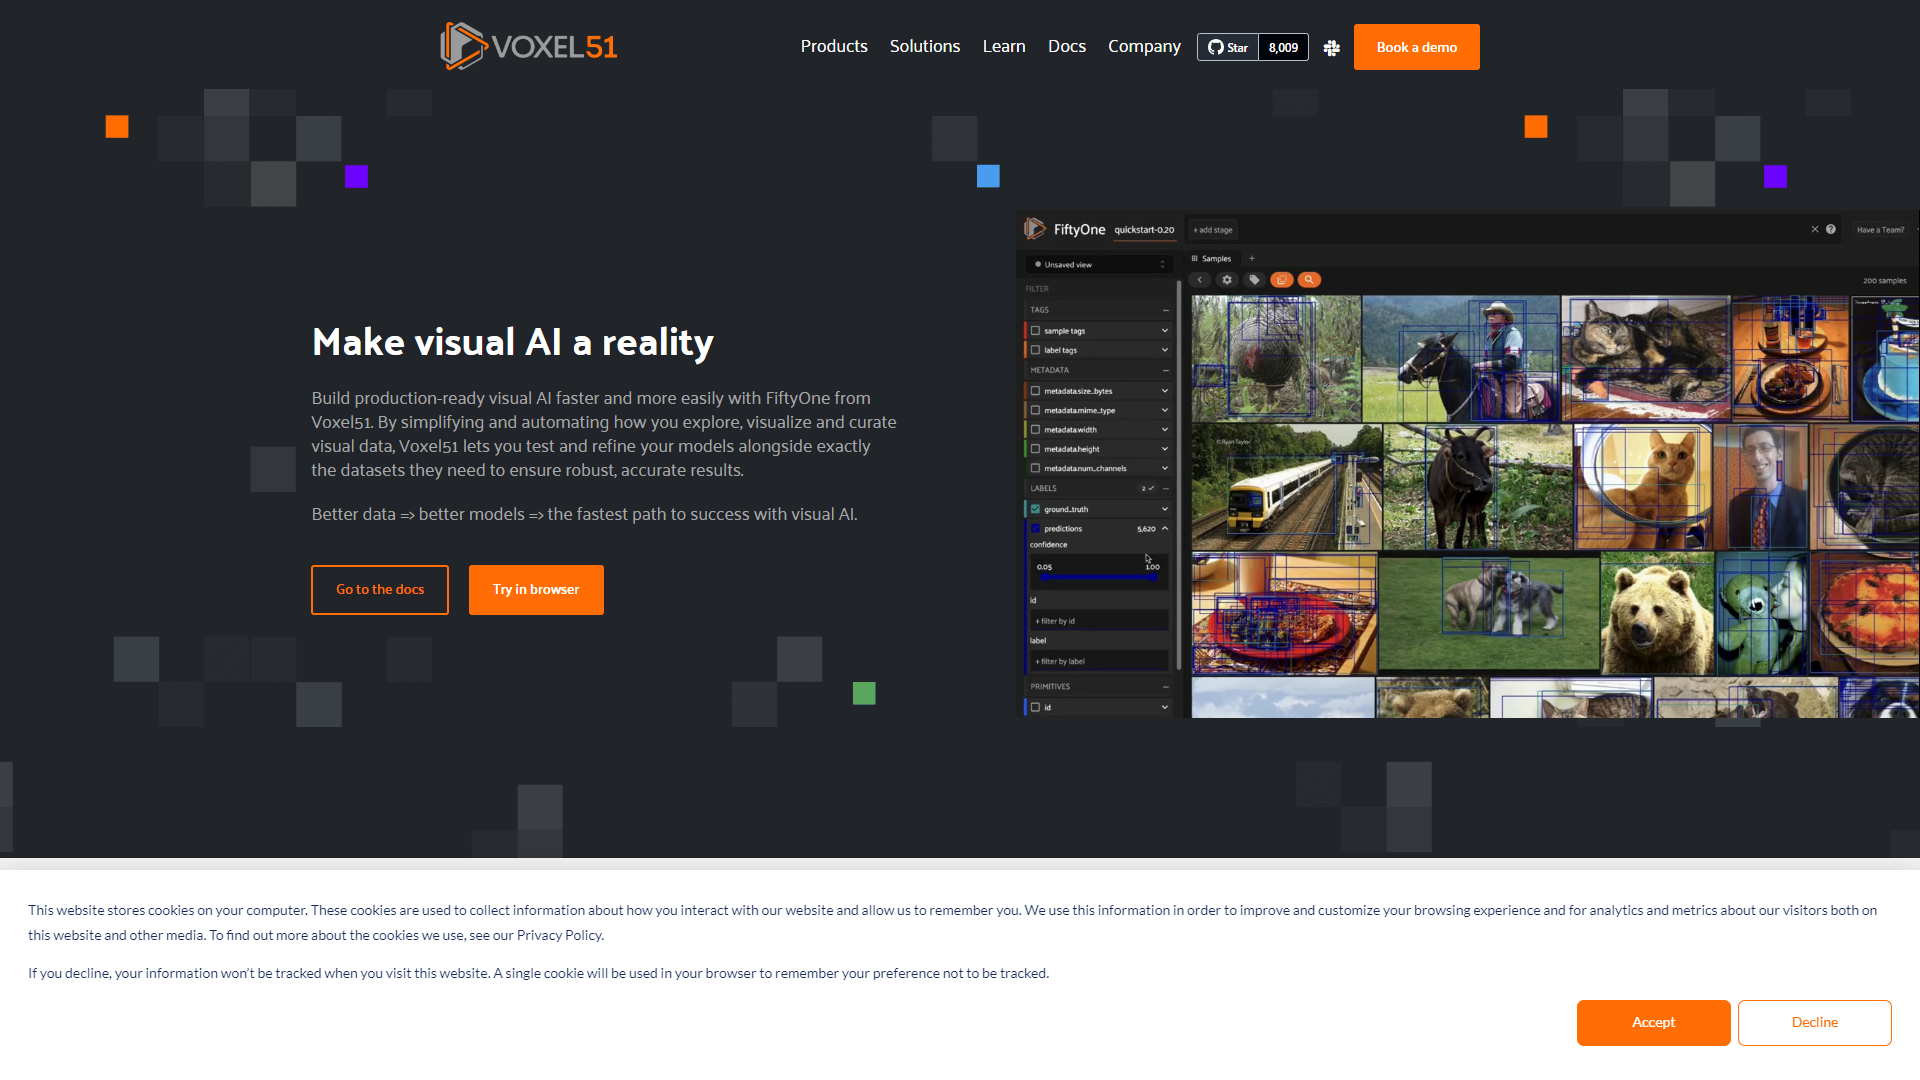Image resolution: width=1920 pixels, height=1080 pixels.
Task: Click the Voxel51 logo in navbar
Action: (527, 46)
